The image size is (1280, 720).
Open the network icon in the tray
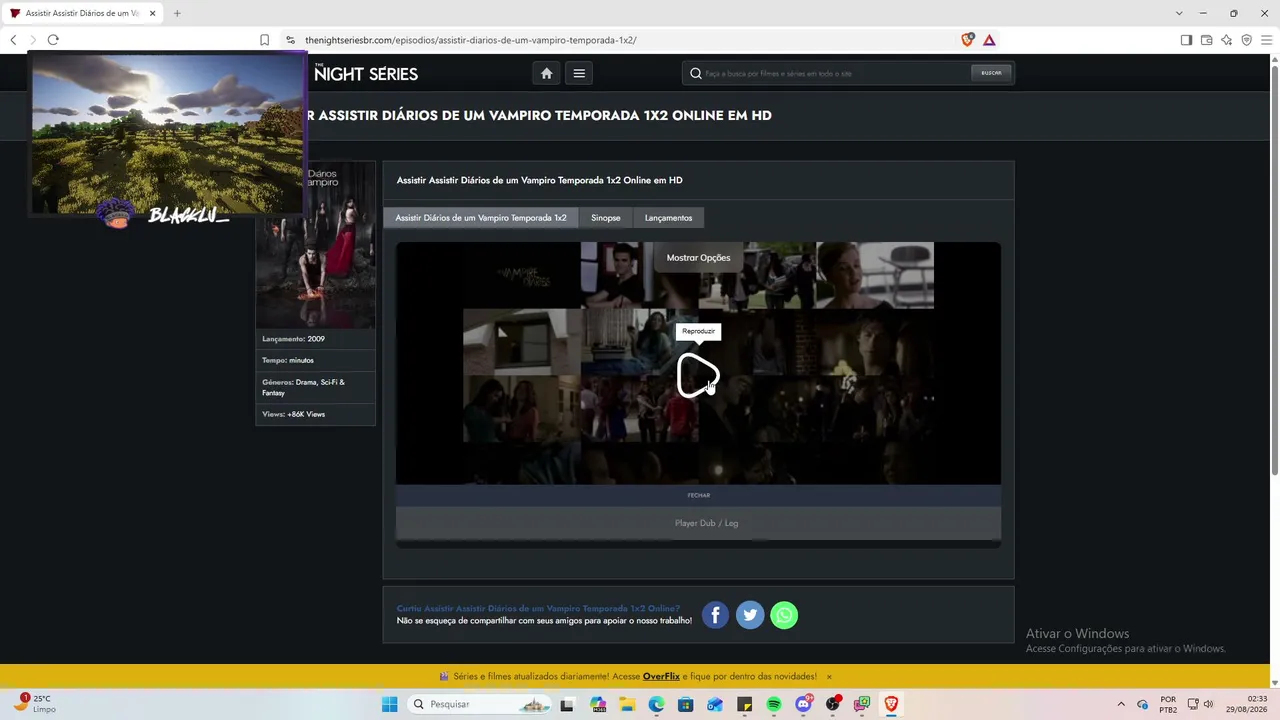(1193, 704)
